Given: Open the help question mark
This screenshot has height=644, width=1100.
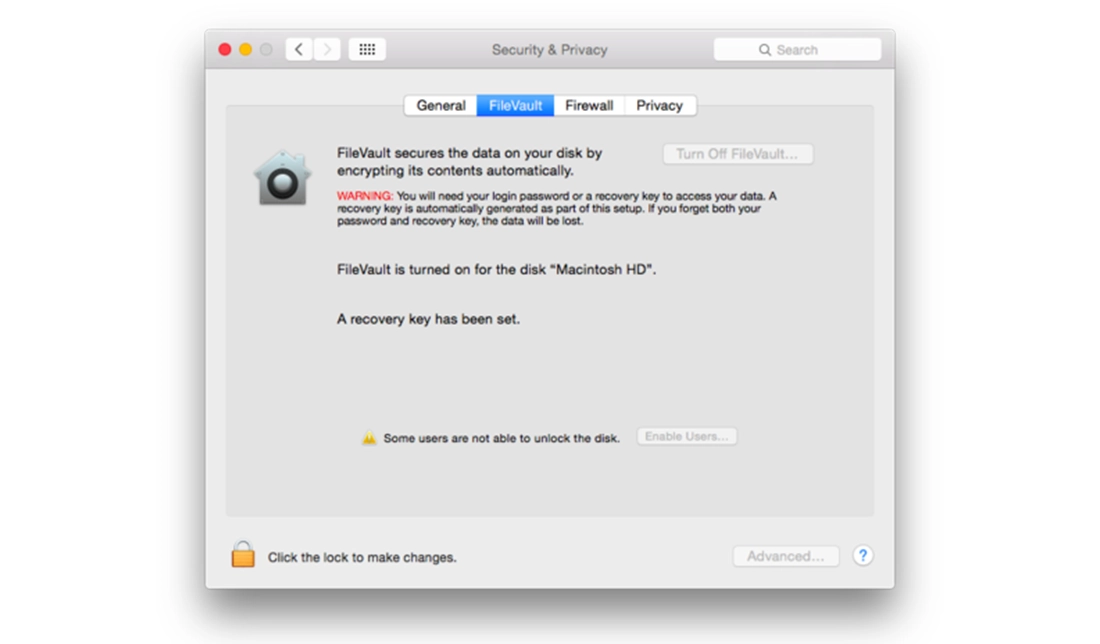Looking at the screenshot, I should [862, 555].
